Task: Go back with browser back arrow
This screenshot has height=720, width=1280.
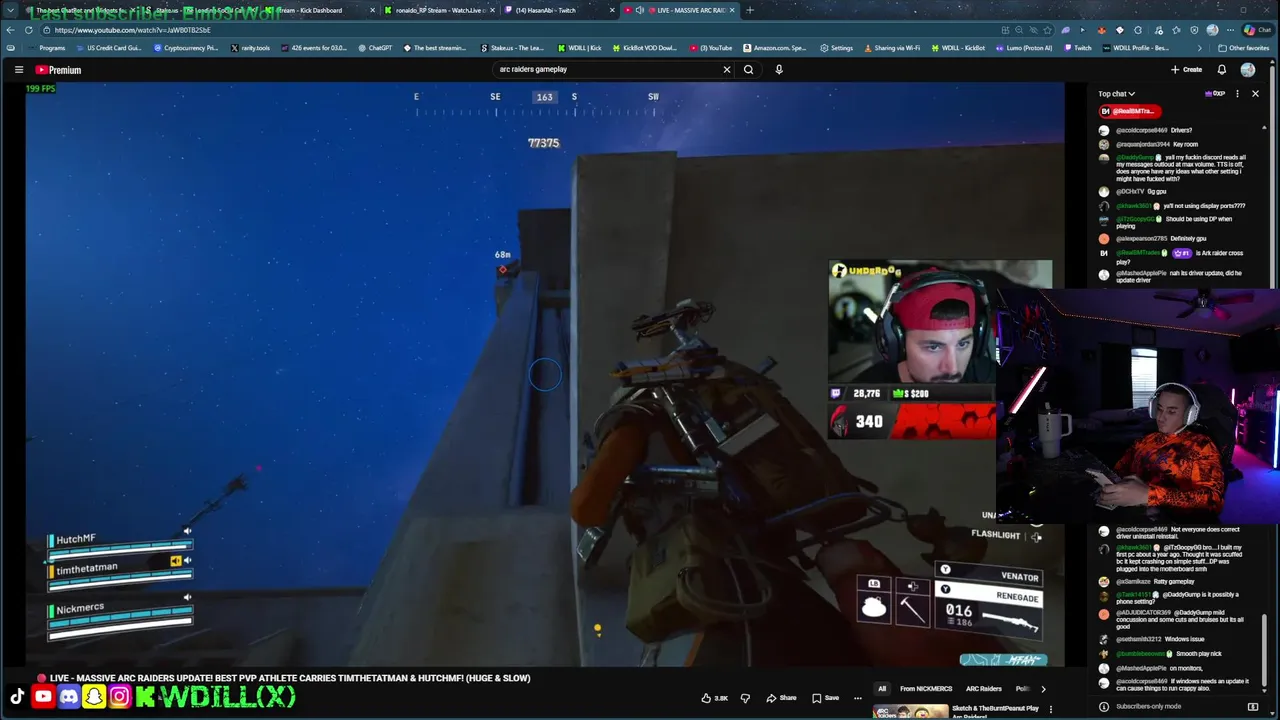Action: click(10, 30)
